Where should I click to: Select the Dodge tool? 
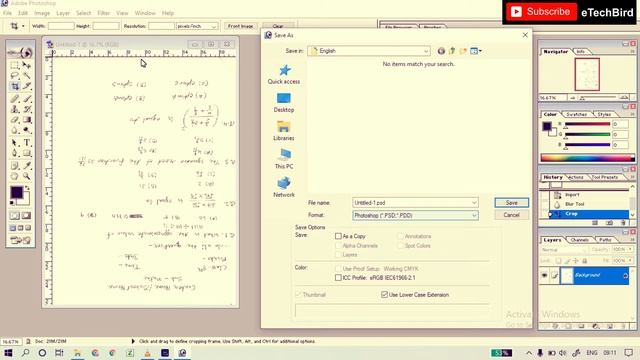[27, 130]
